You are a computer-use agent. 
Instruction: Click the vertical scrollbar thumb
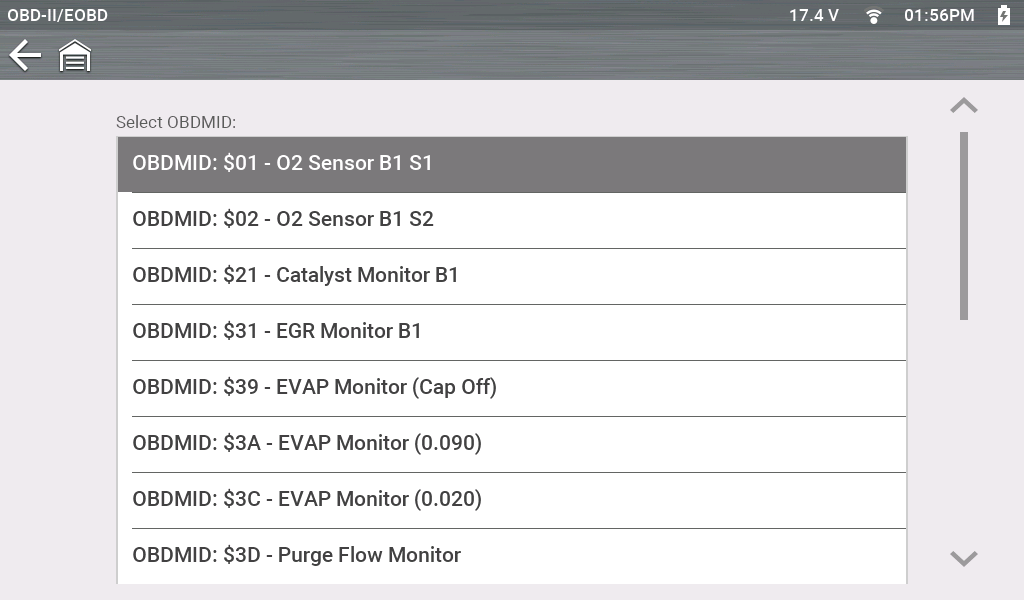pos(964,225)
